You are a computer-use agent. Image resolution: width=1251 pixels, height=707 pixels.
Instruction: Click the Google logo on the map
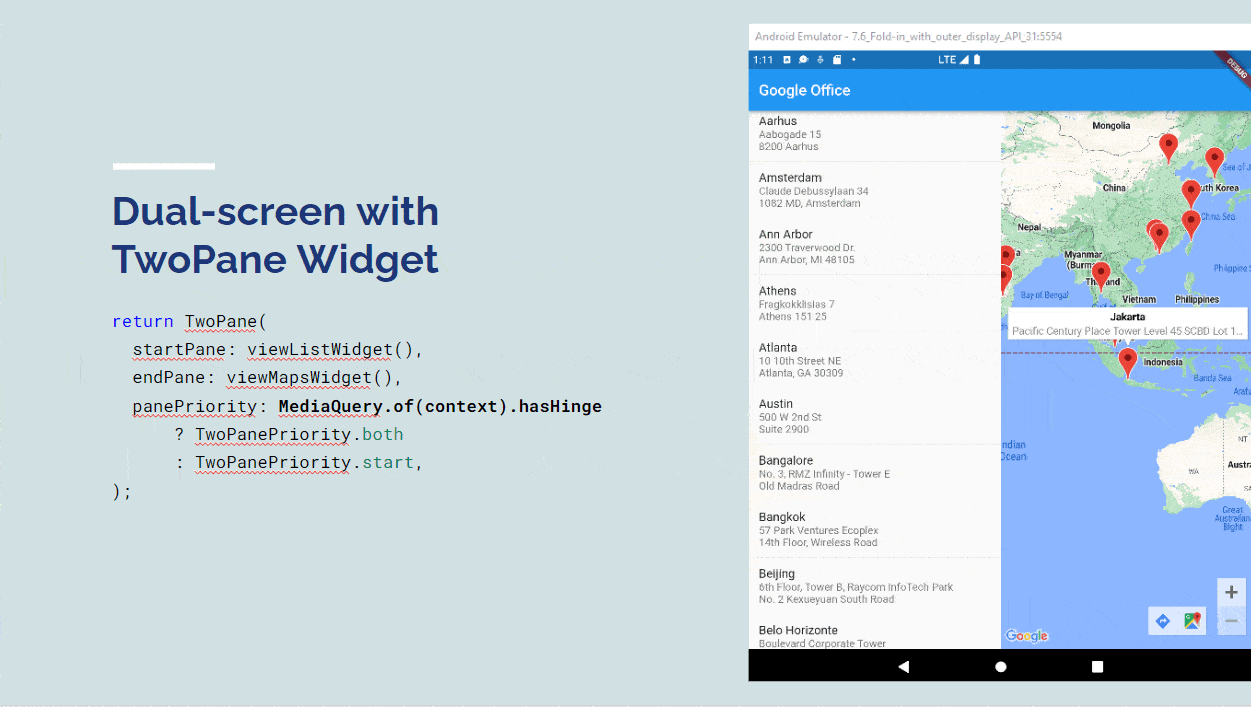1027,636
